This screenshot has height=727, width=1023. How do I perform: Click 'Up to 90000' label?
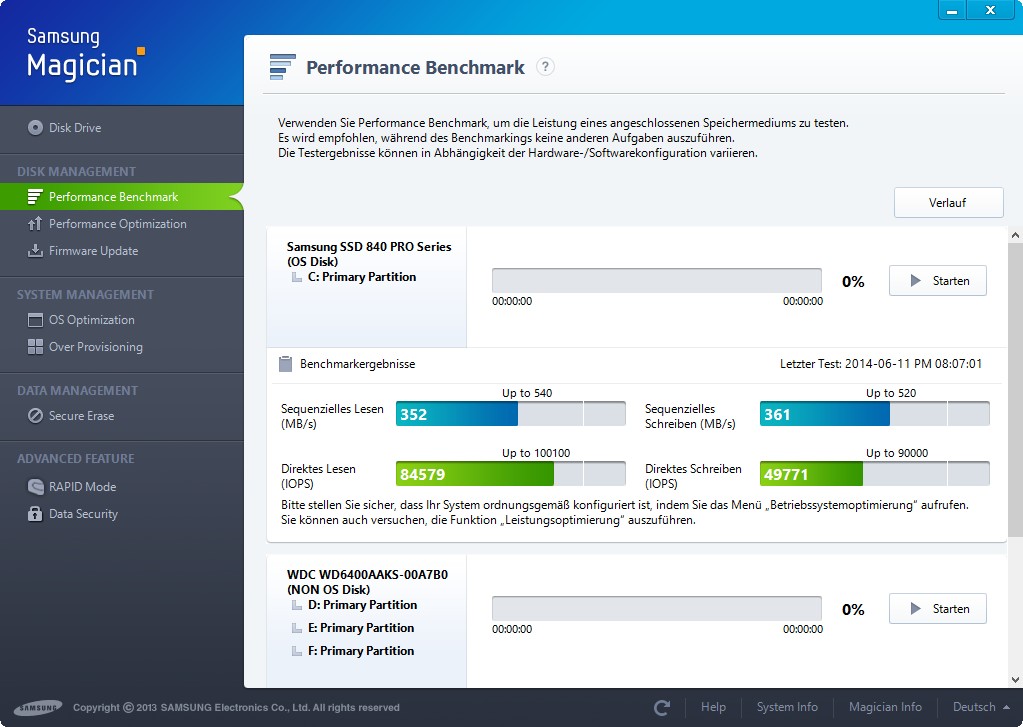pos(897,453)
